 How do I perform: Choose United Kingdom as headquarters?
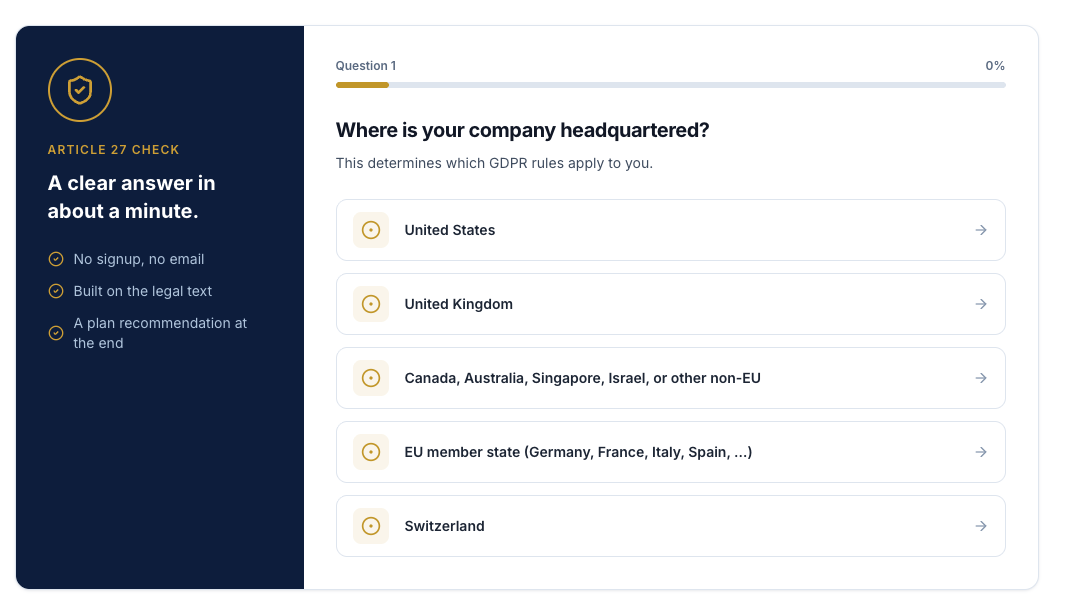pyautogui.click(x=670, y=304)
